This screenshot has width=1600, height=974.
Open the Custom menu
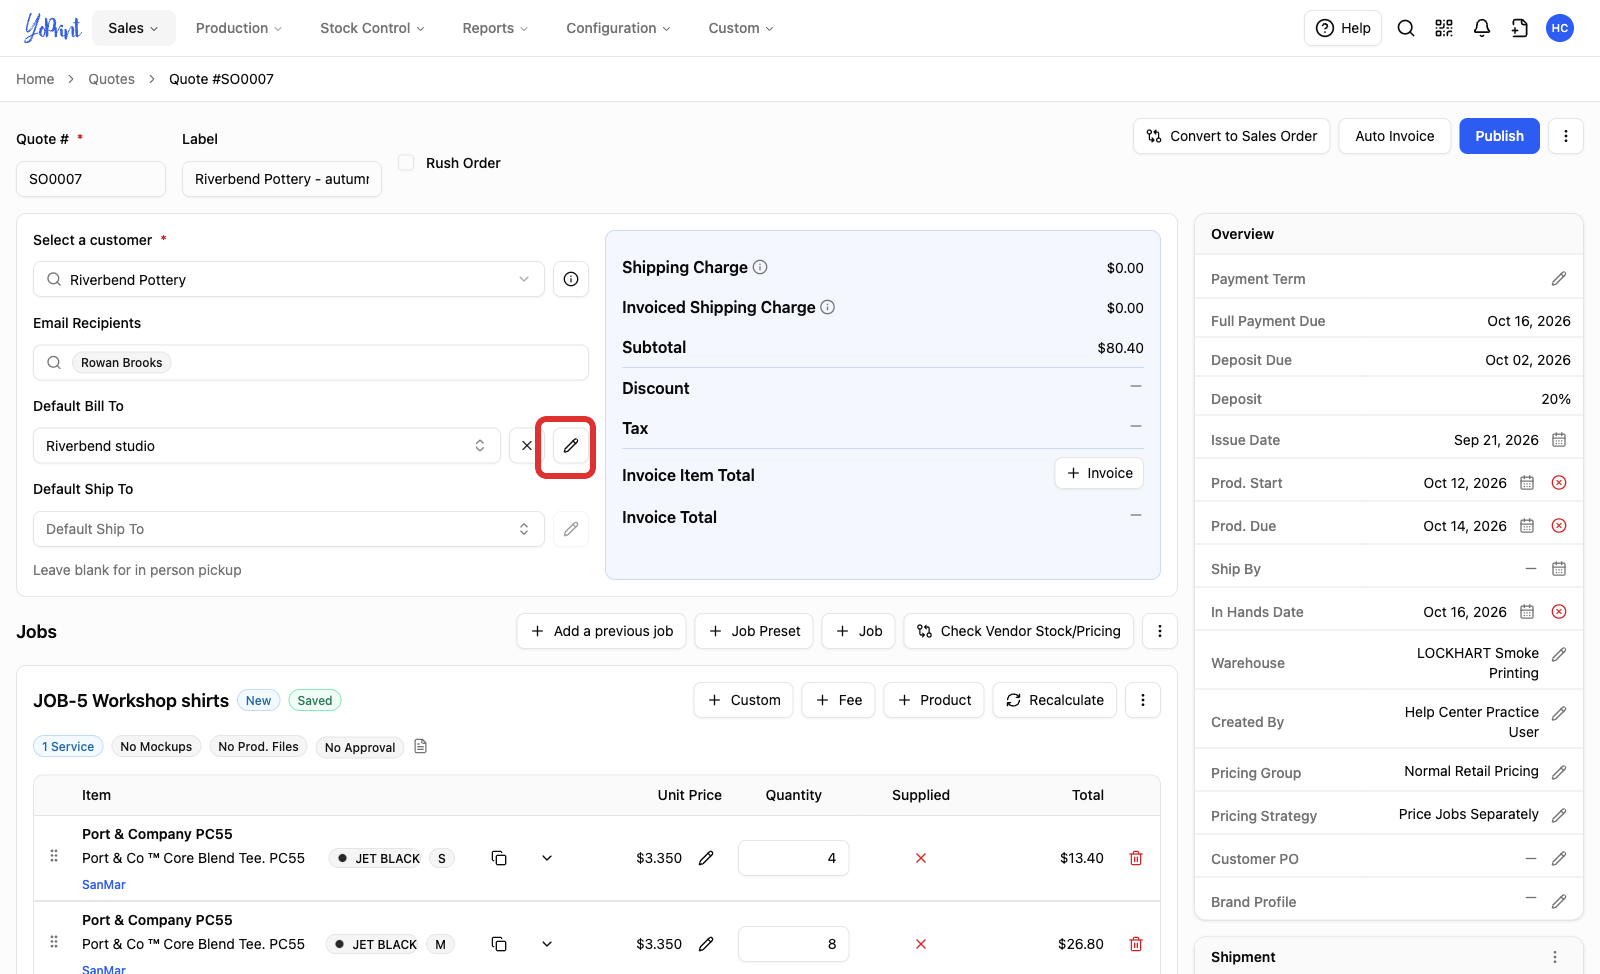(x=741, y=28)
